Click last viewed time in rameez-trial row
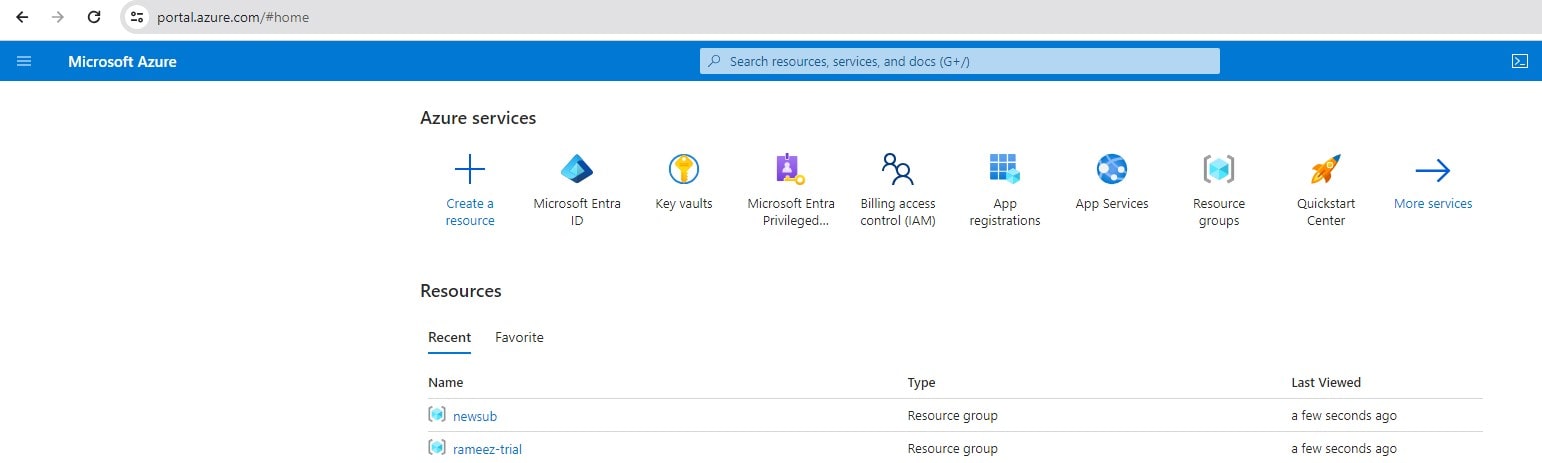1542x463 pixels. point(1344,448)
